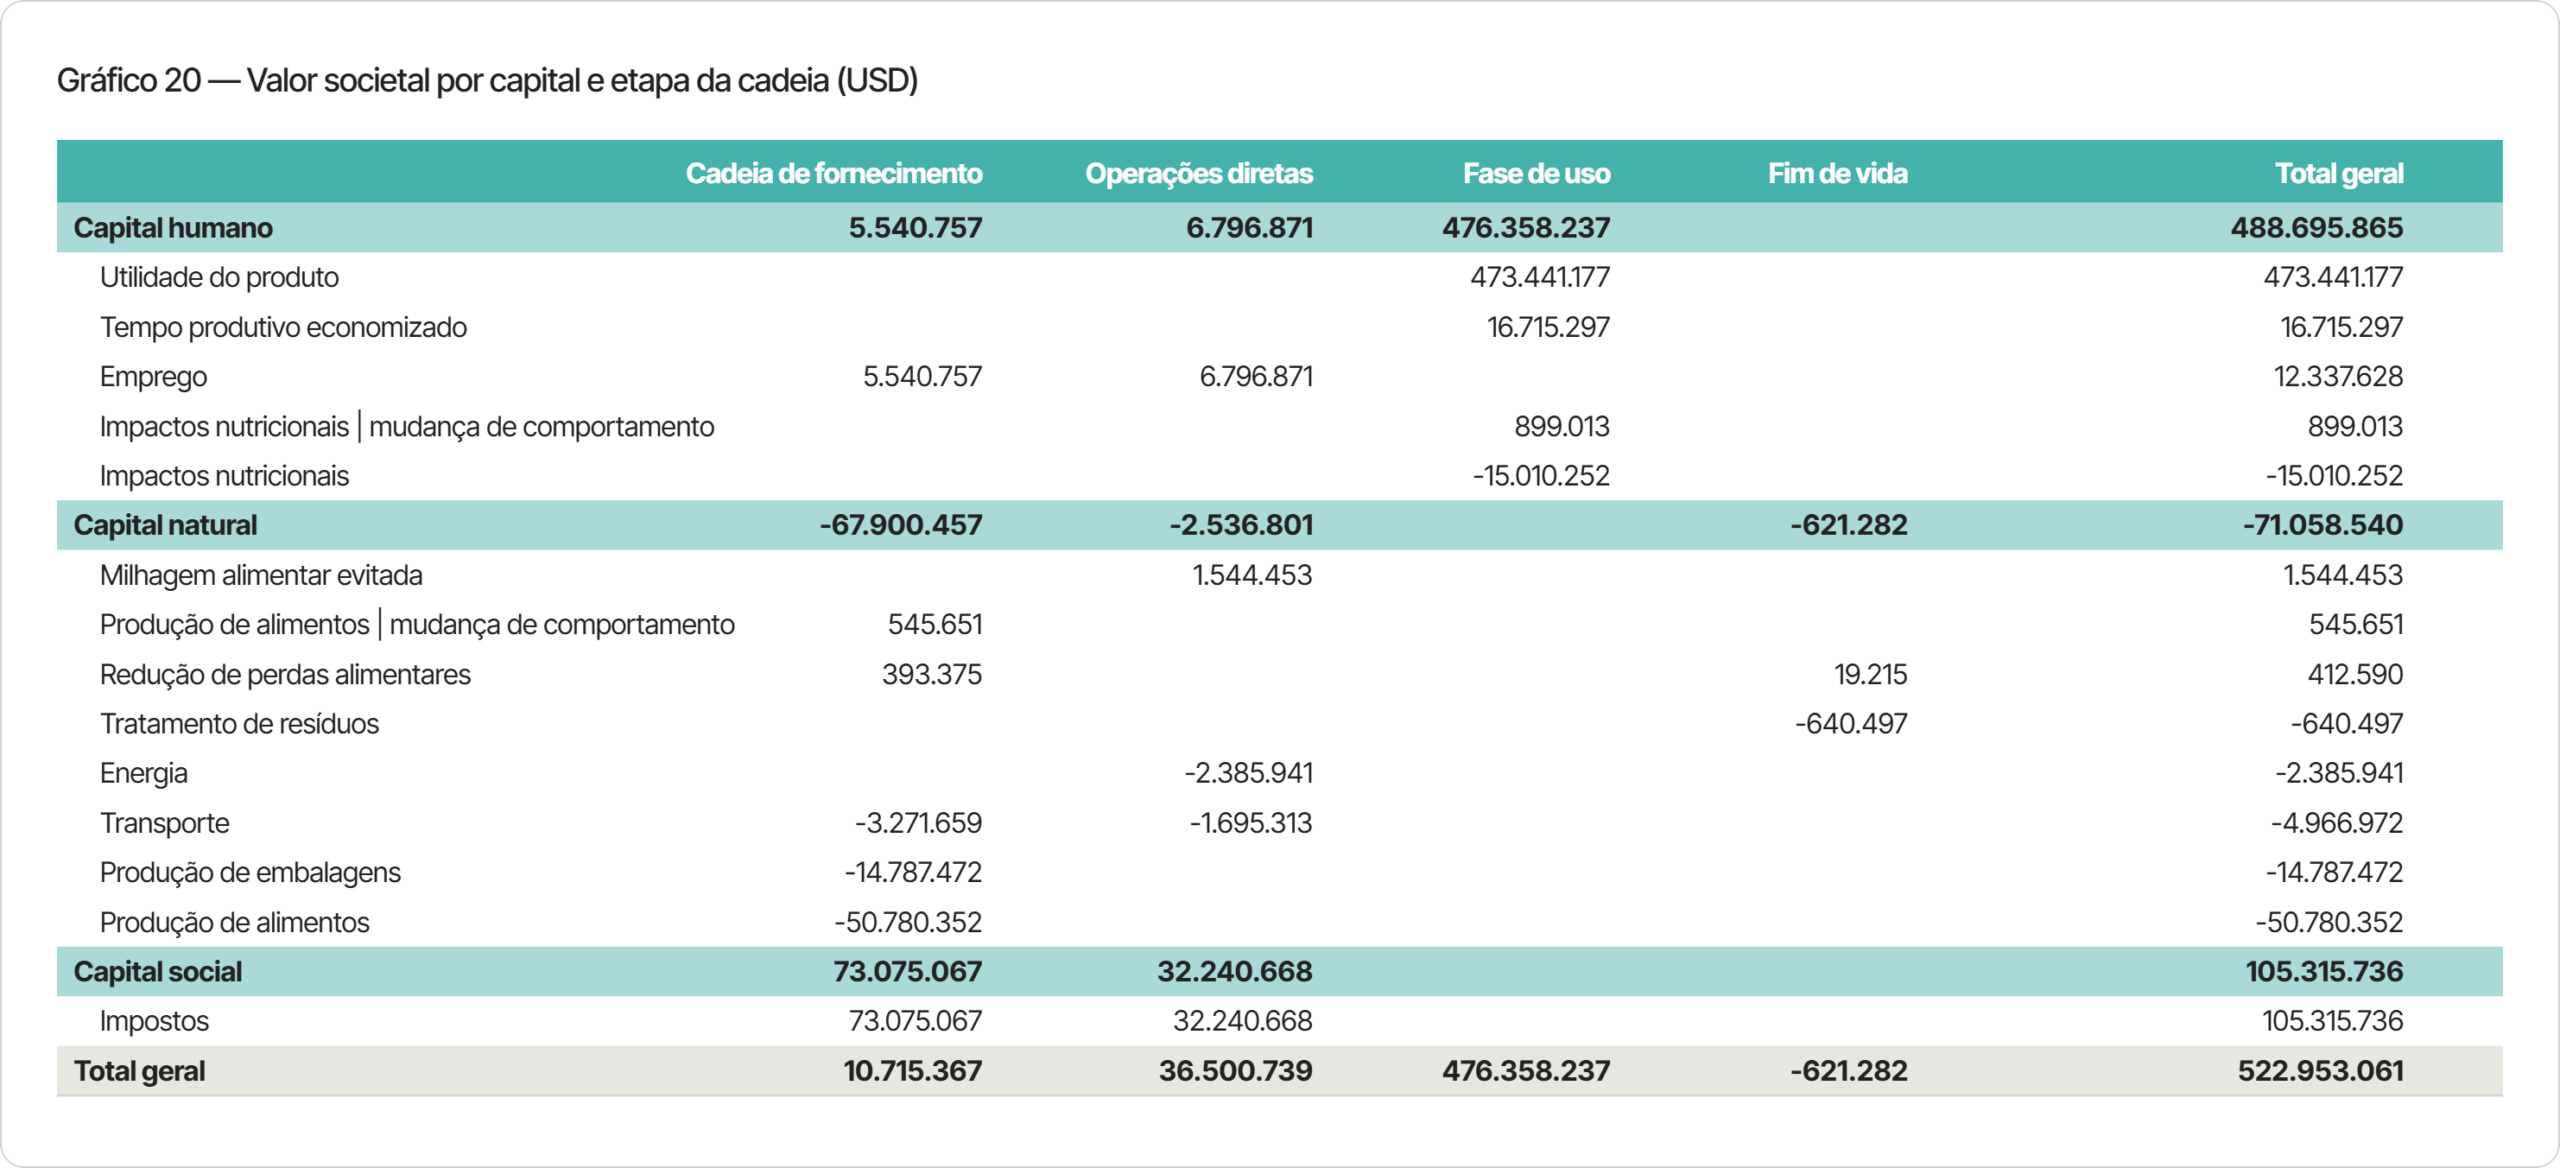Select the Utilidade do produto row label
This screenshot has width=2560, height=1168.
(219, 277)
